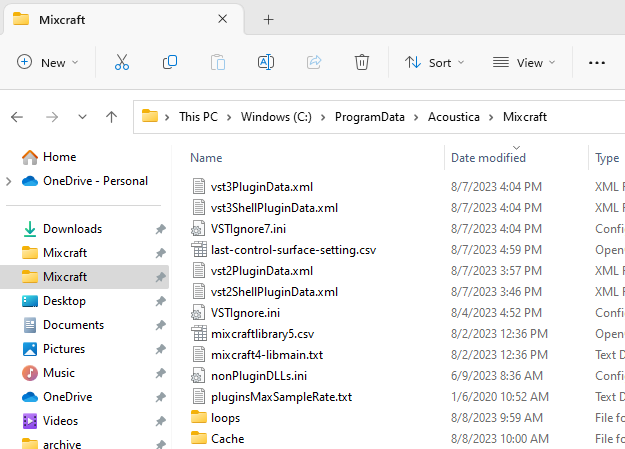The width and height of the screenshot is (625, 449).
Task: Select Music in navigation pane
Action: click(59, 373)
